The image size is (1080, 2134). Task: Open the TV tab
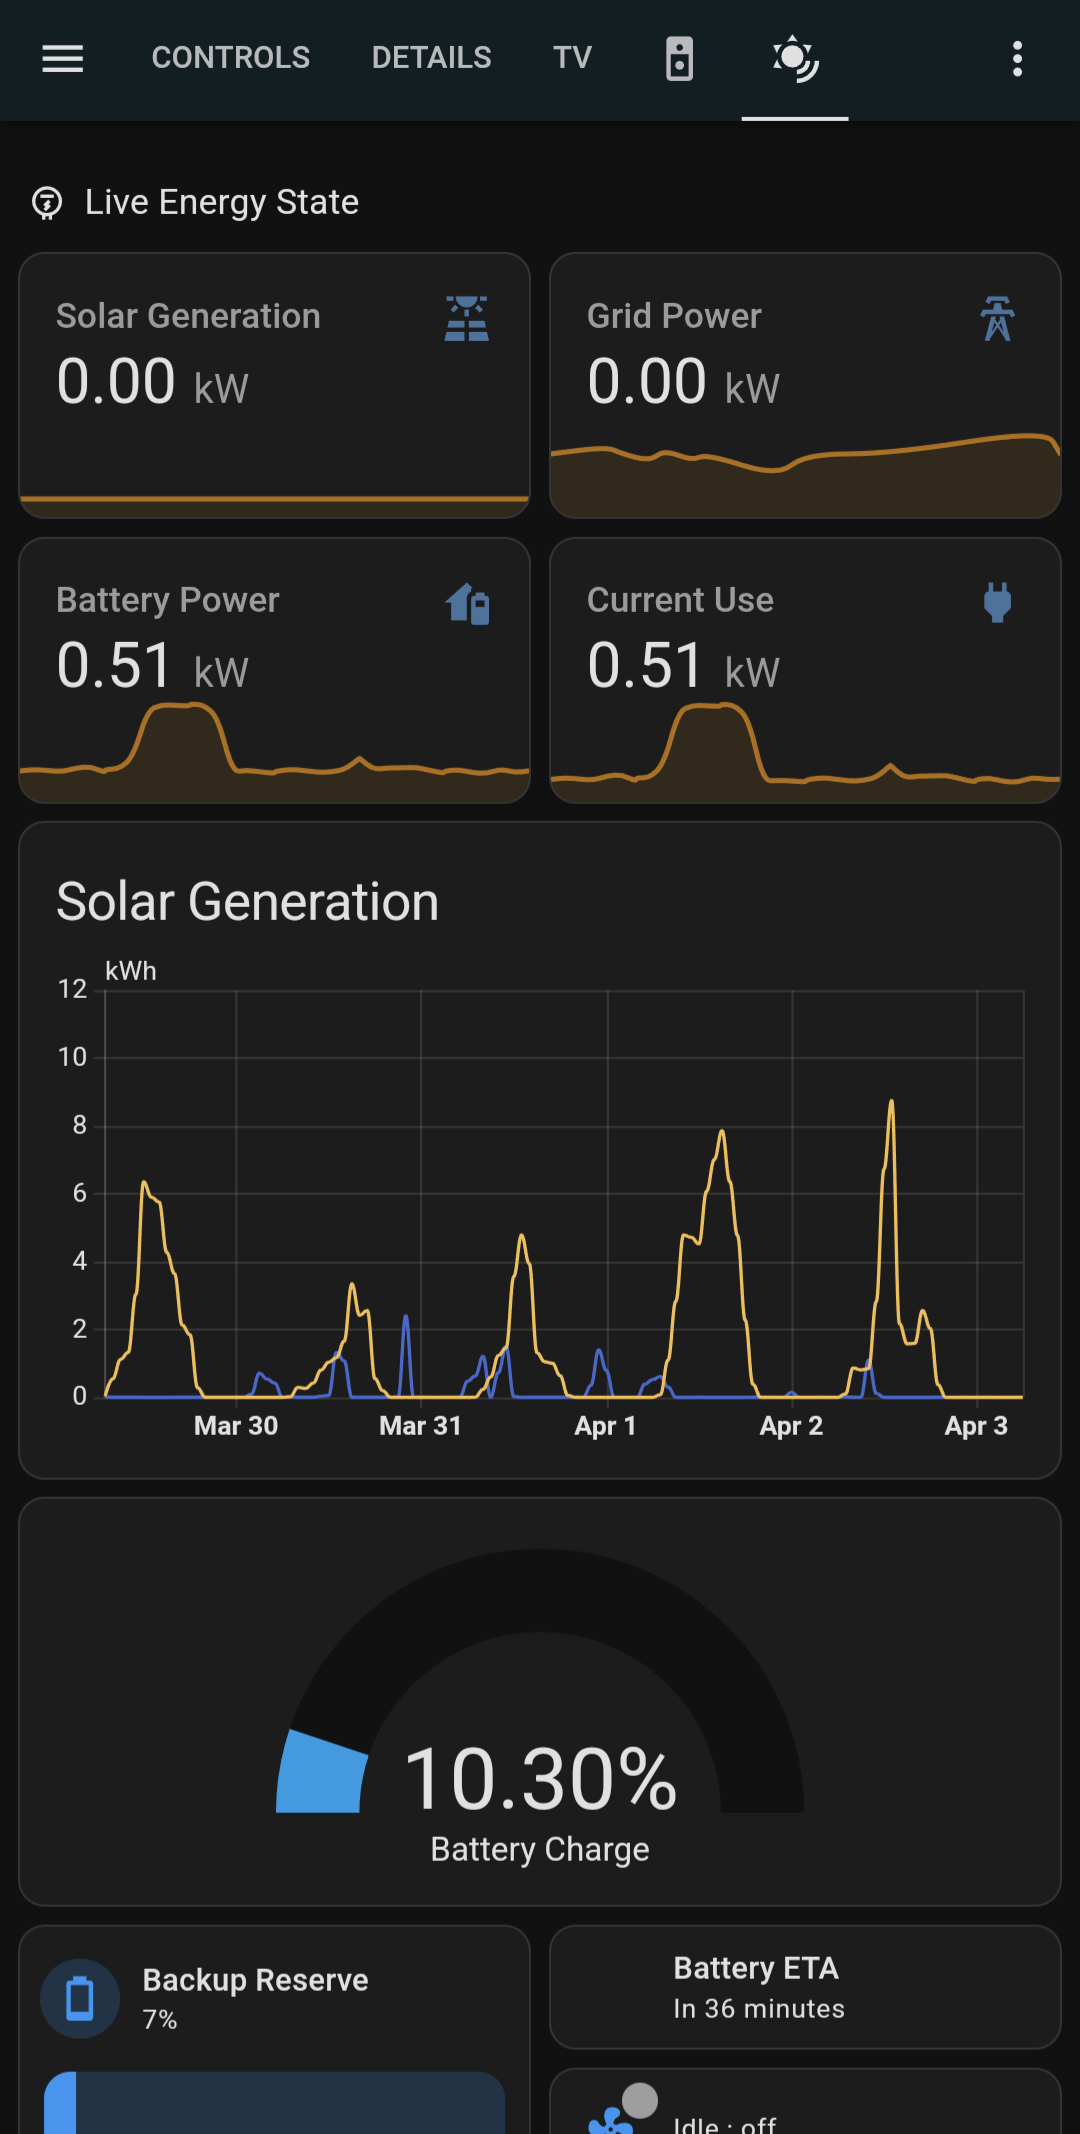[x=572, y=58]
